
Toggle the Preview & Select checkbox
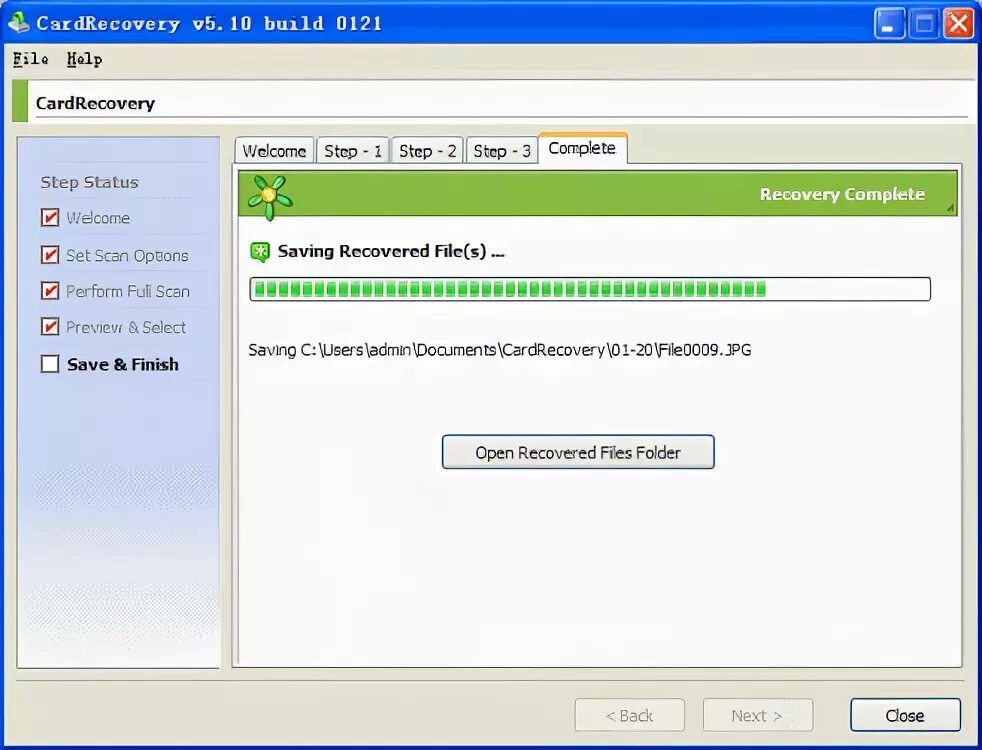(50, 327)
